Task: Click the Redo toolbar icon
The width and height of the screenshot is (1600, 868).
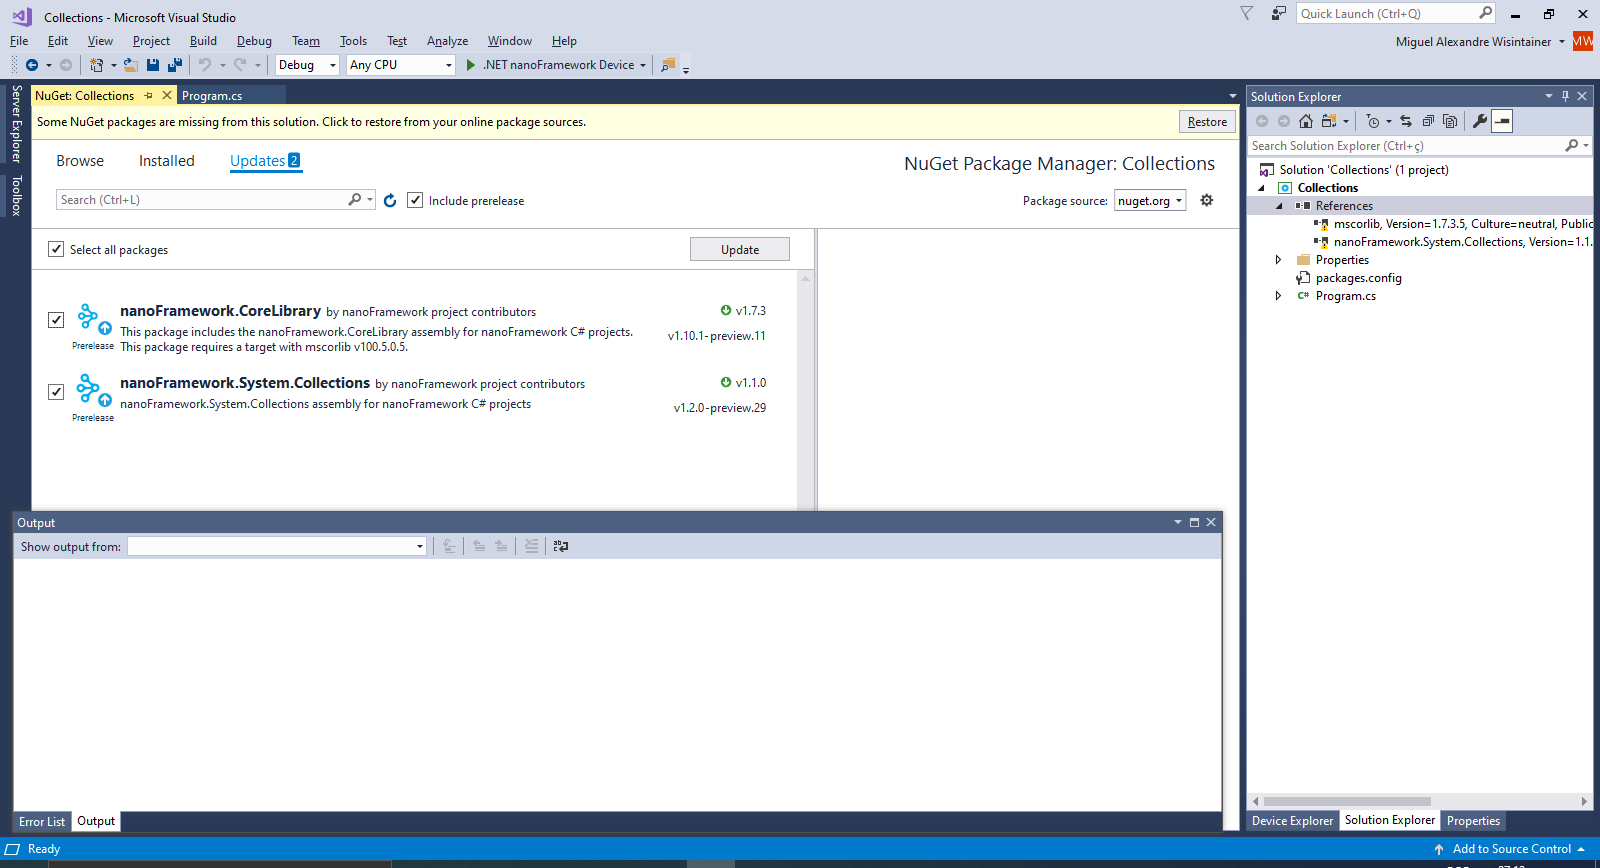Action: pyautogui.click(x=240, y=65)
